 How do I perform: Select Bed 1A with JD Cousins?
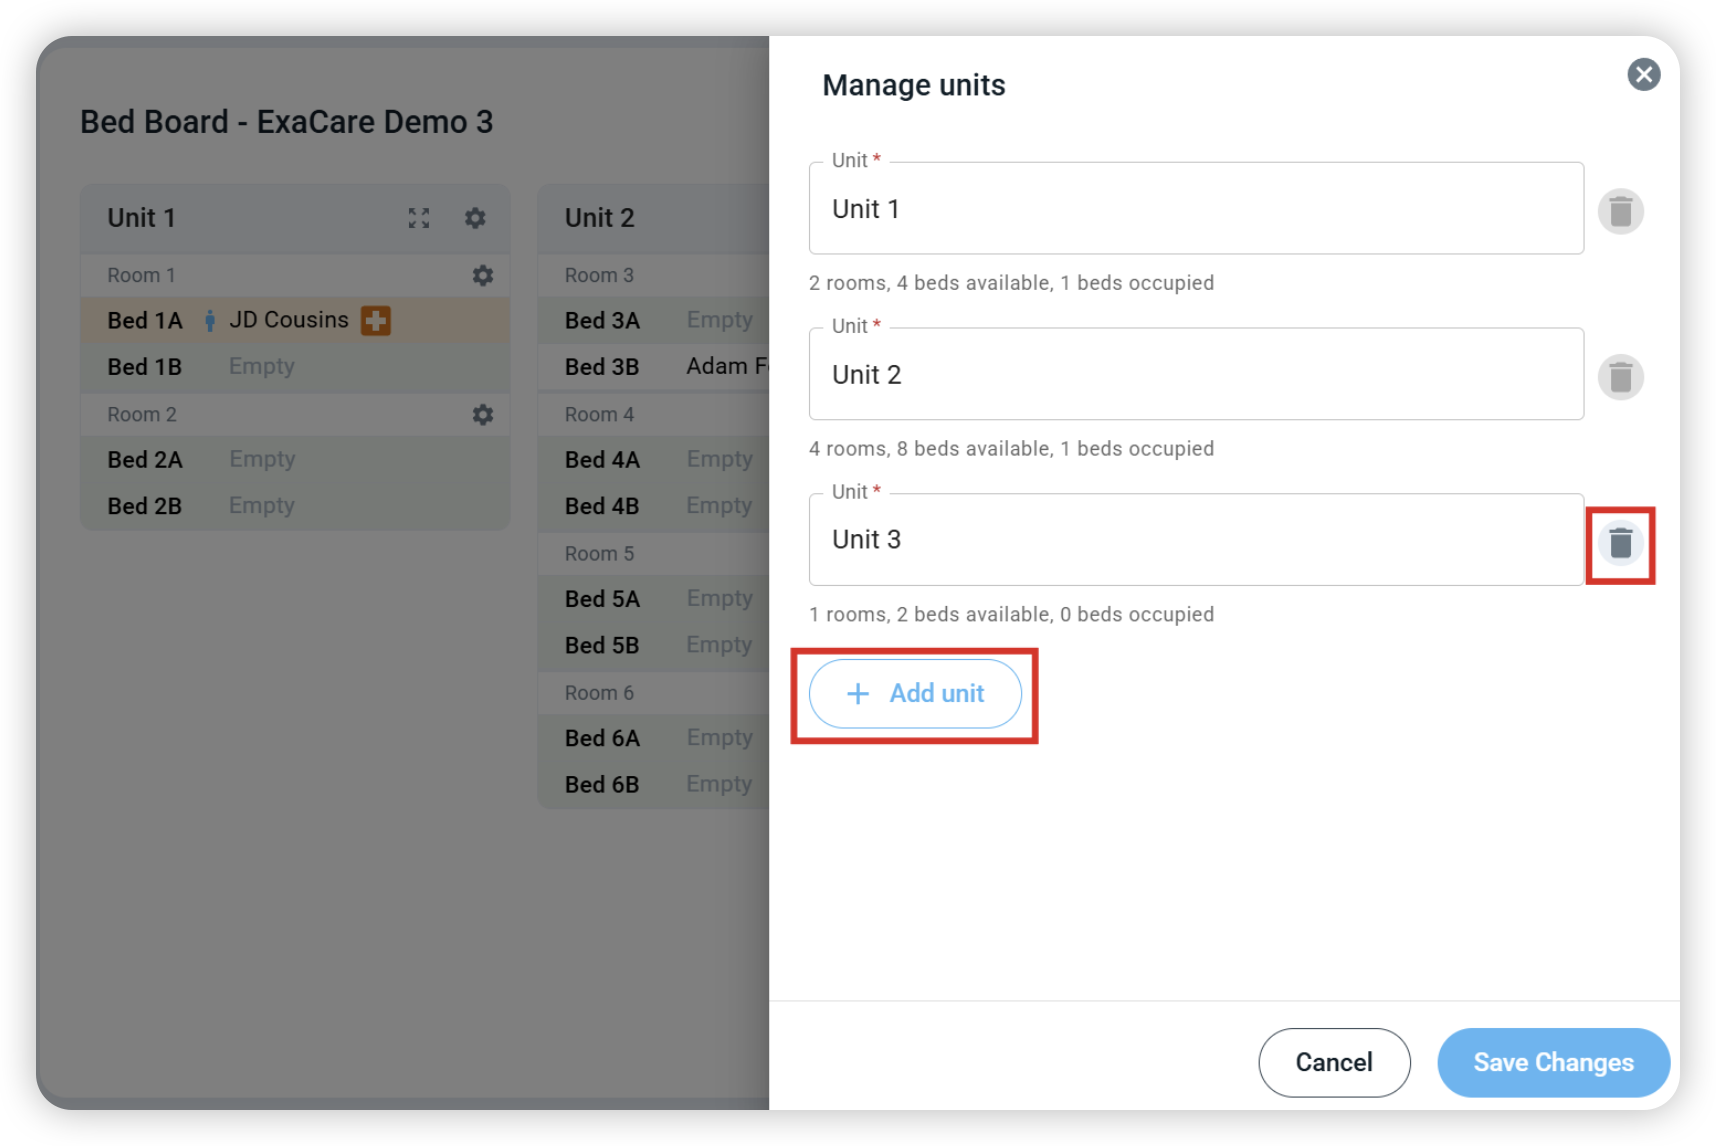(295, 320)
